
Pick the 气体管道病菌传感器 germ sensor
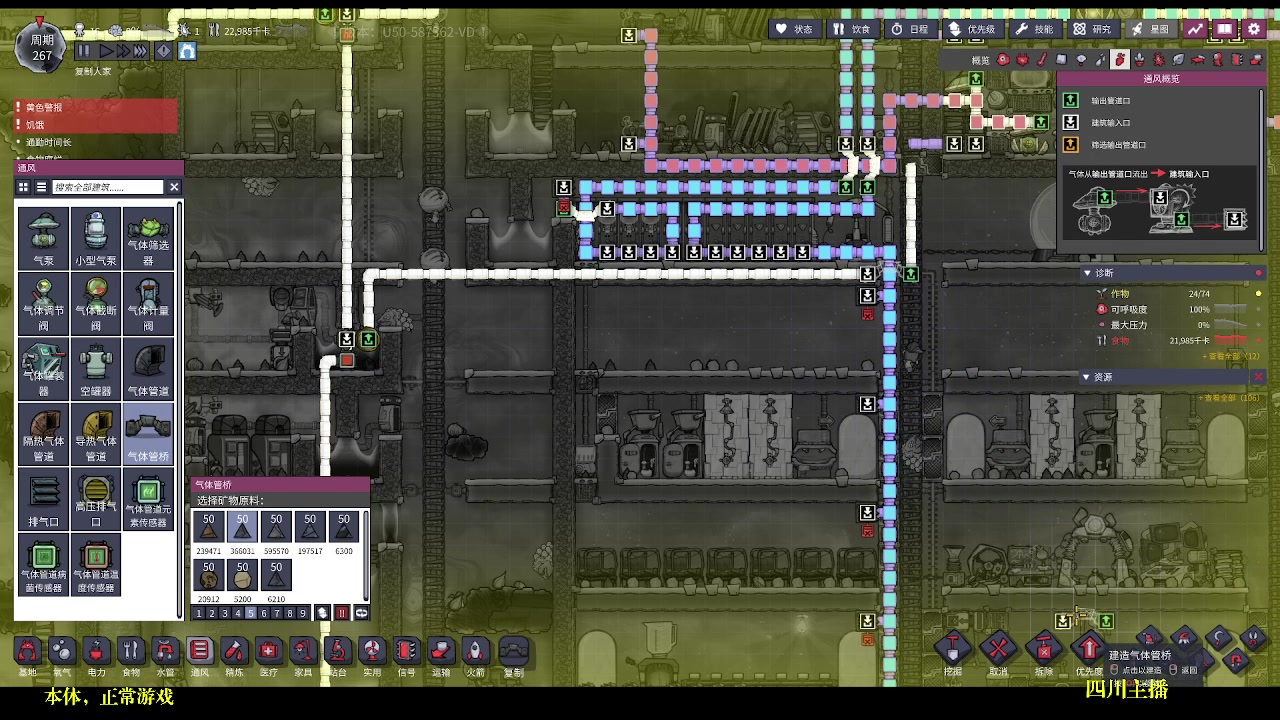click(x=44, y=564)
